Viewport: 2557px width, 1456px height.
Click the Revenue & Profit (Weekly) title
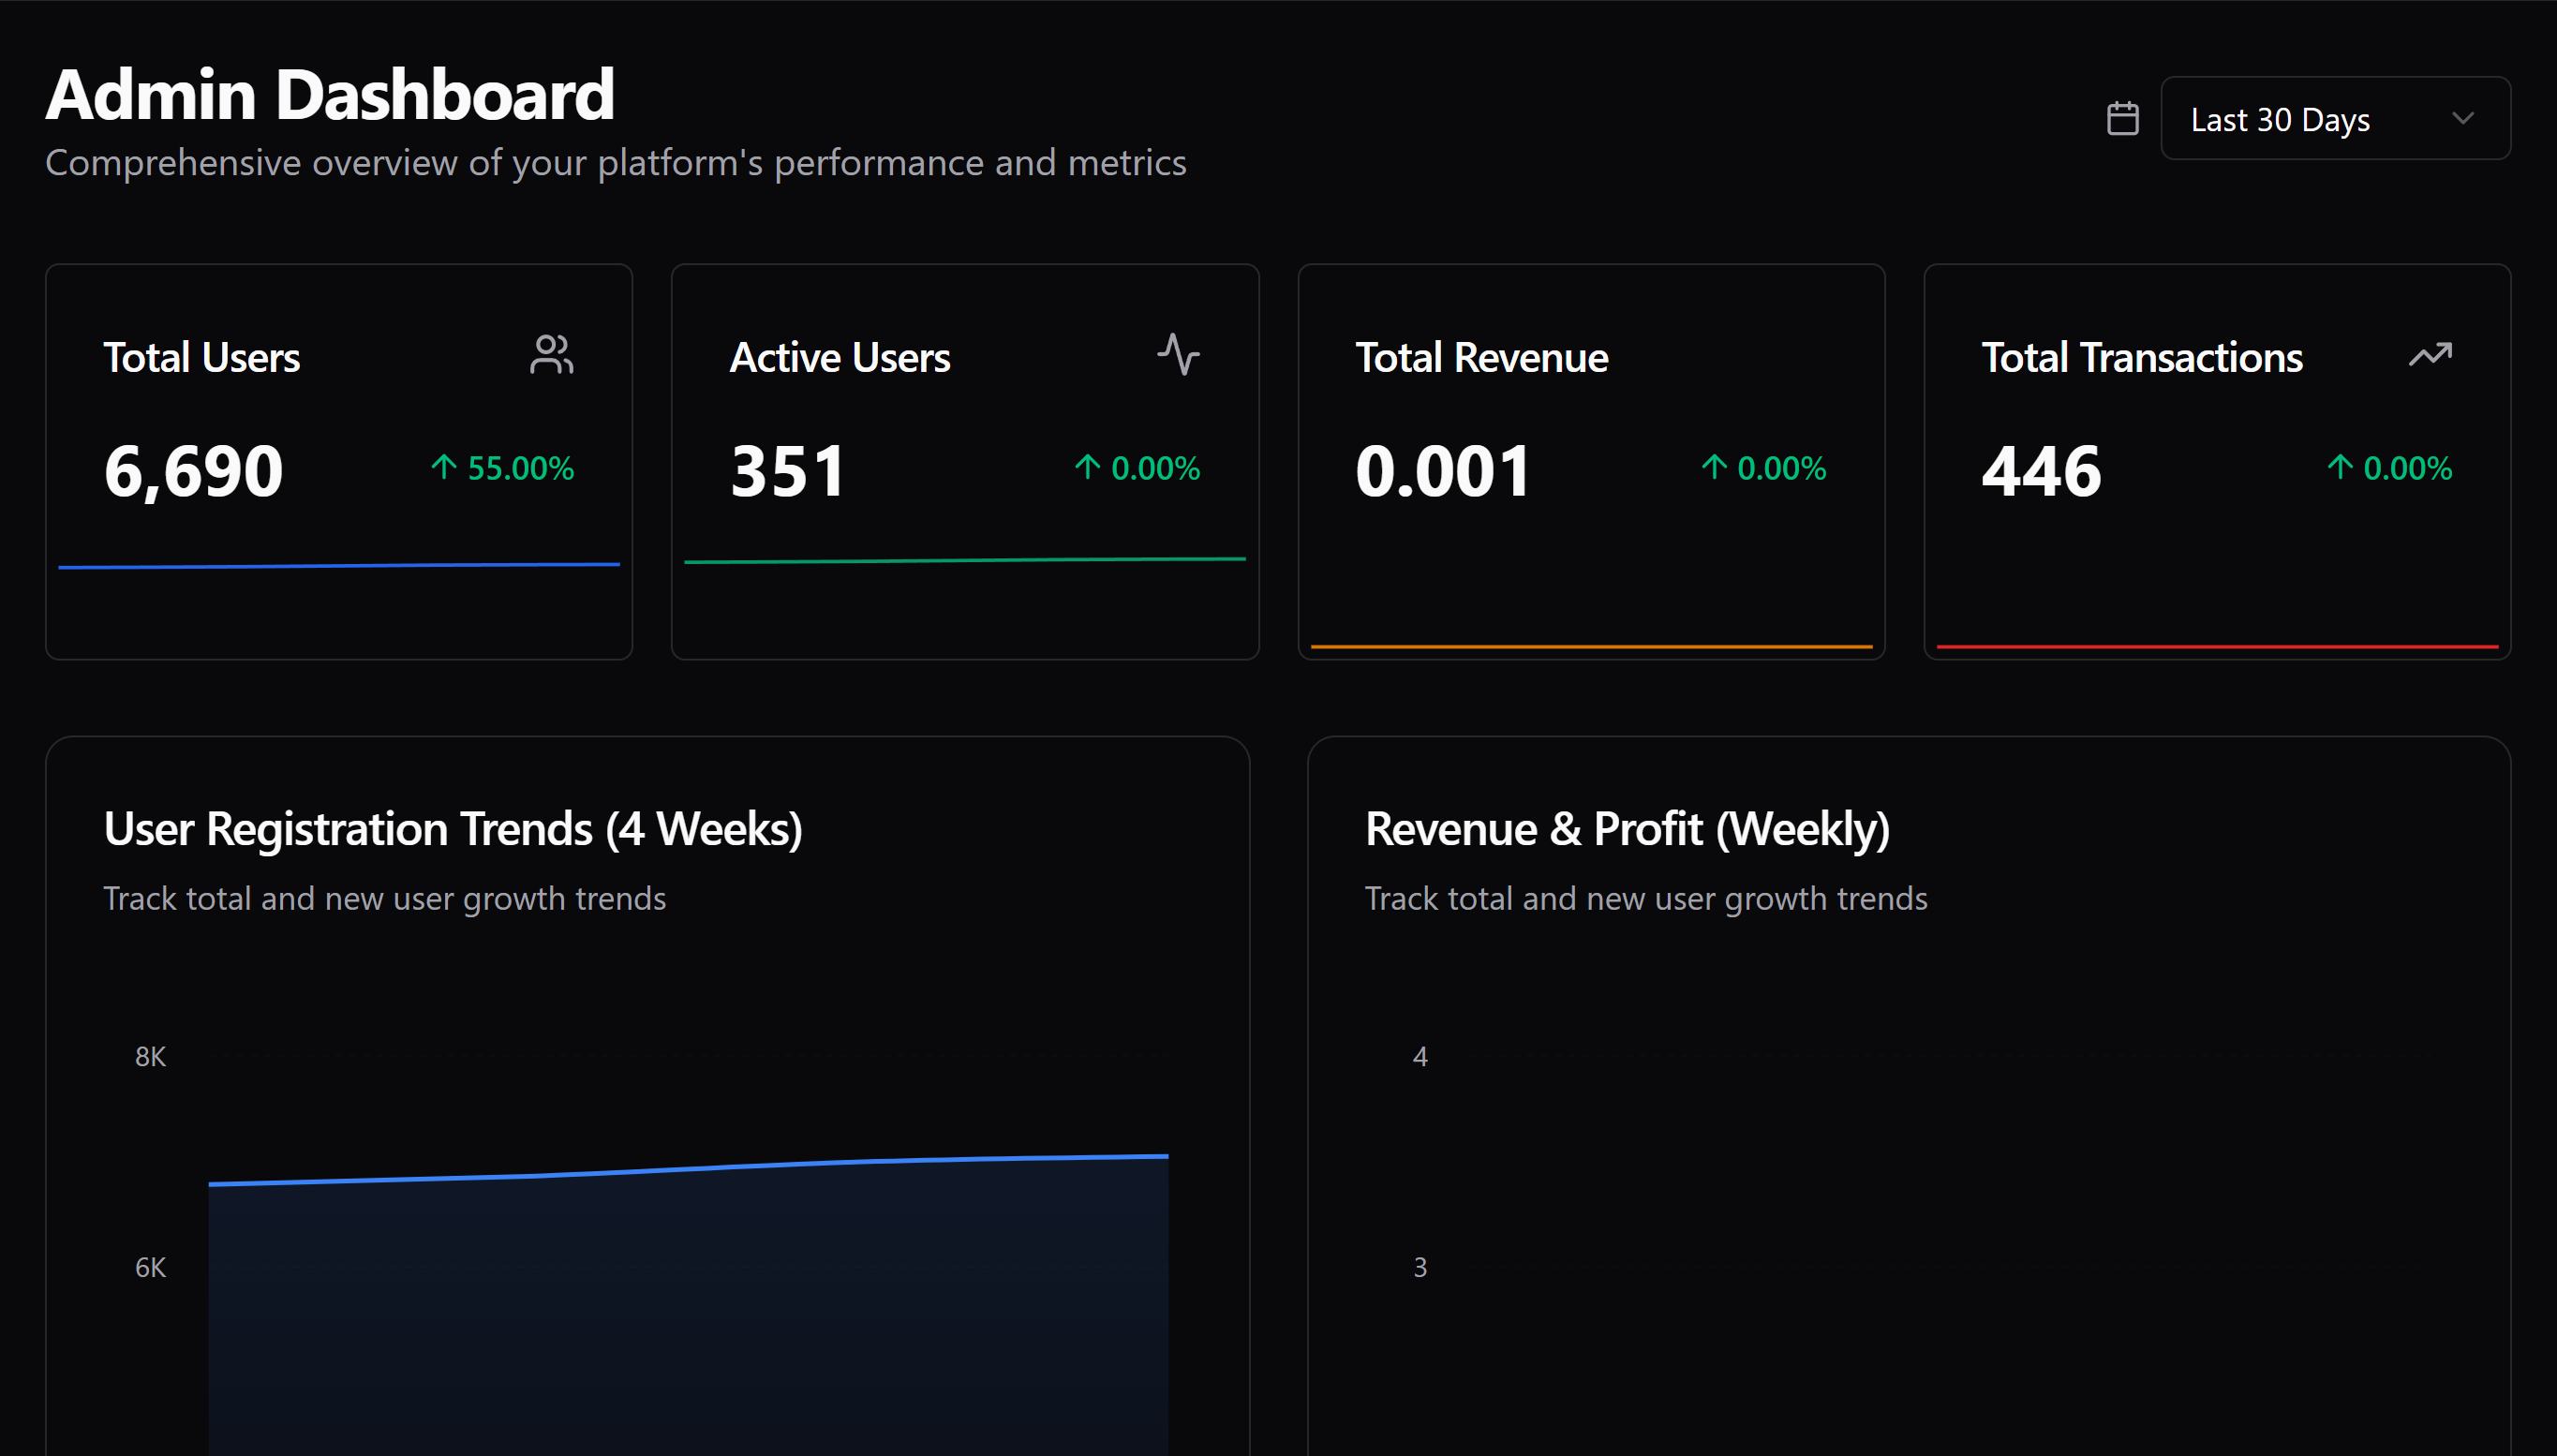1627,828
